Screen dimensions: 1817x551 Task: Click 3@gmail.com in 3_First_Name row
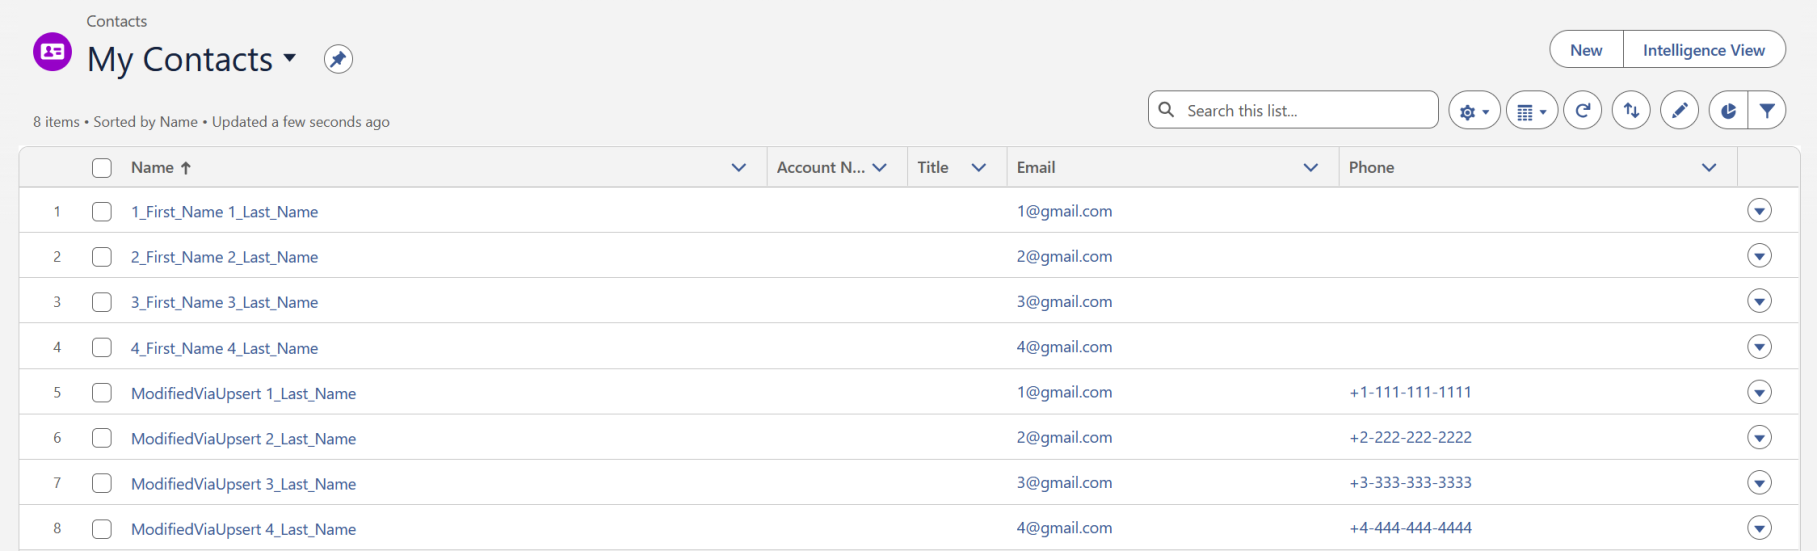point(1064,301)
